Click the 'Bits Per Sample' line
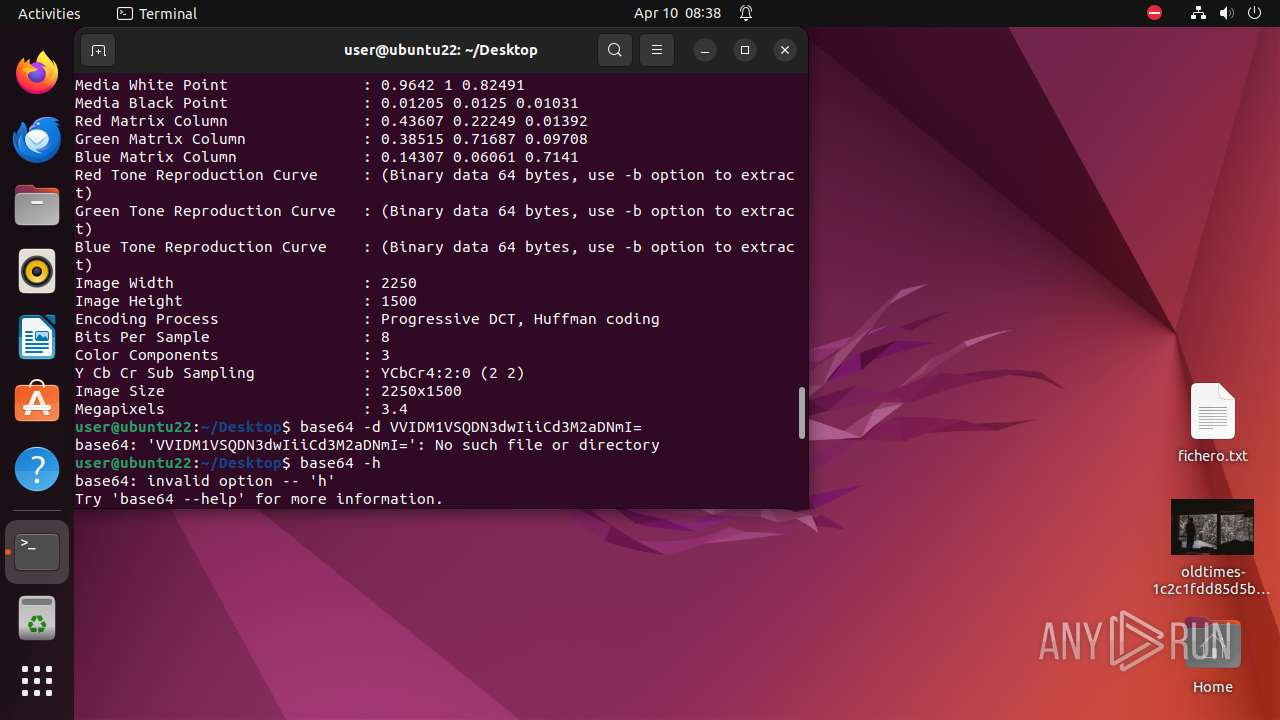This screenshot has height=720, width=1280. click(232, 337)
